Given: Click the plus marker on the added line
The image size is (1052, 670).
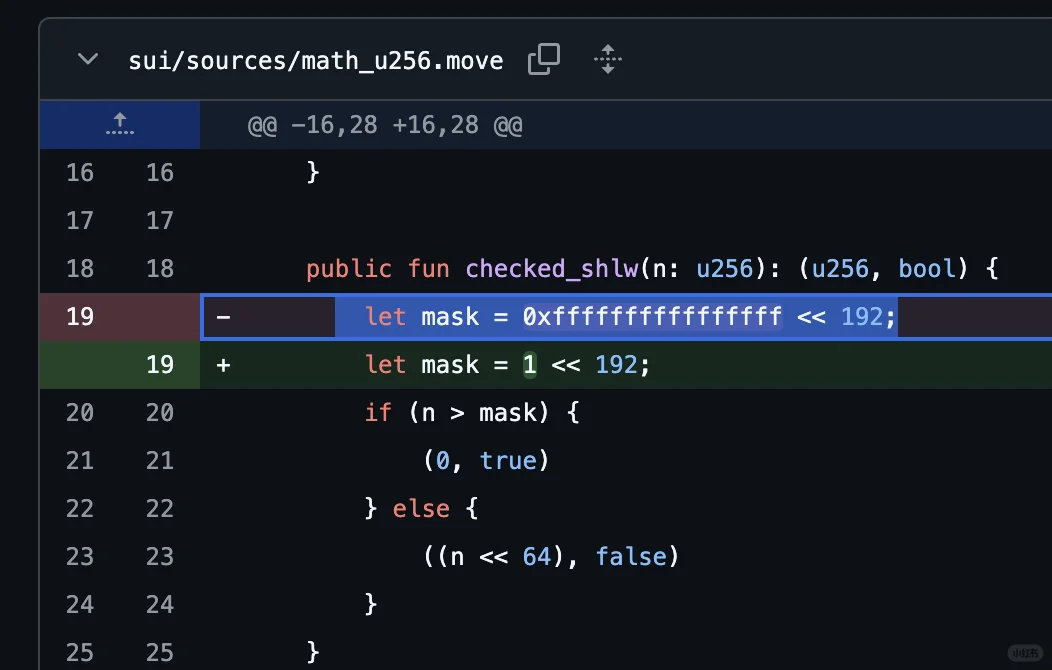Looking at the screenshot, I should click(223, 365).
